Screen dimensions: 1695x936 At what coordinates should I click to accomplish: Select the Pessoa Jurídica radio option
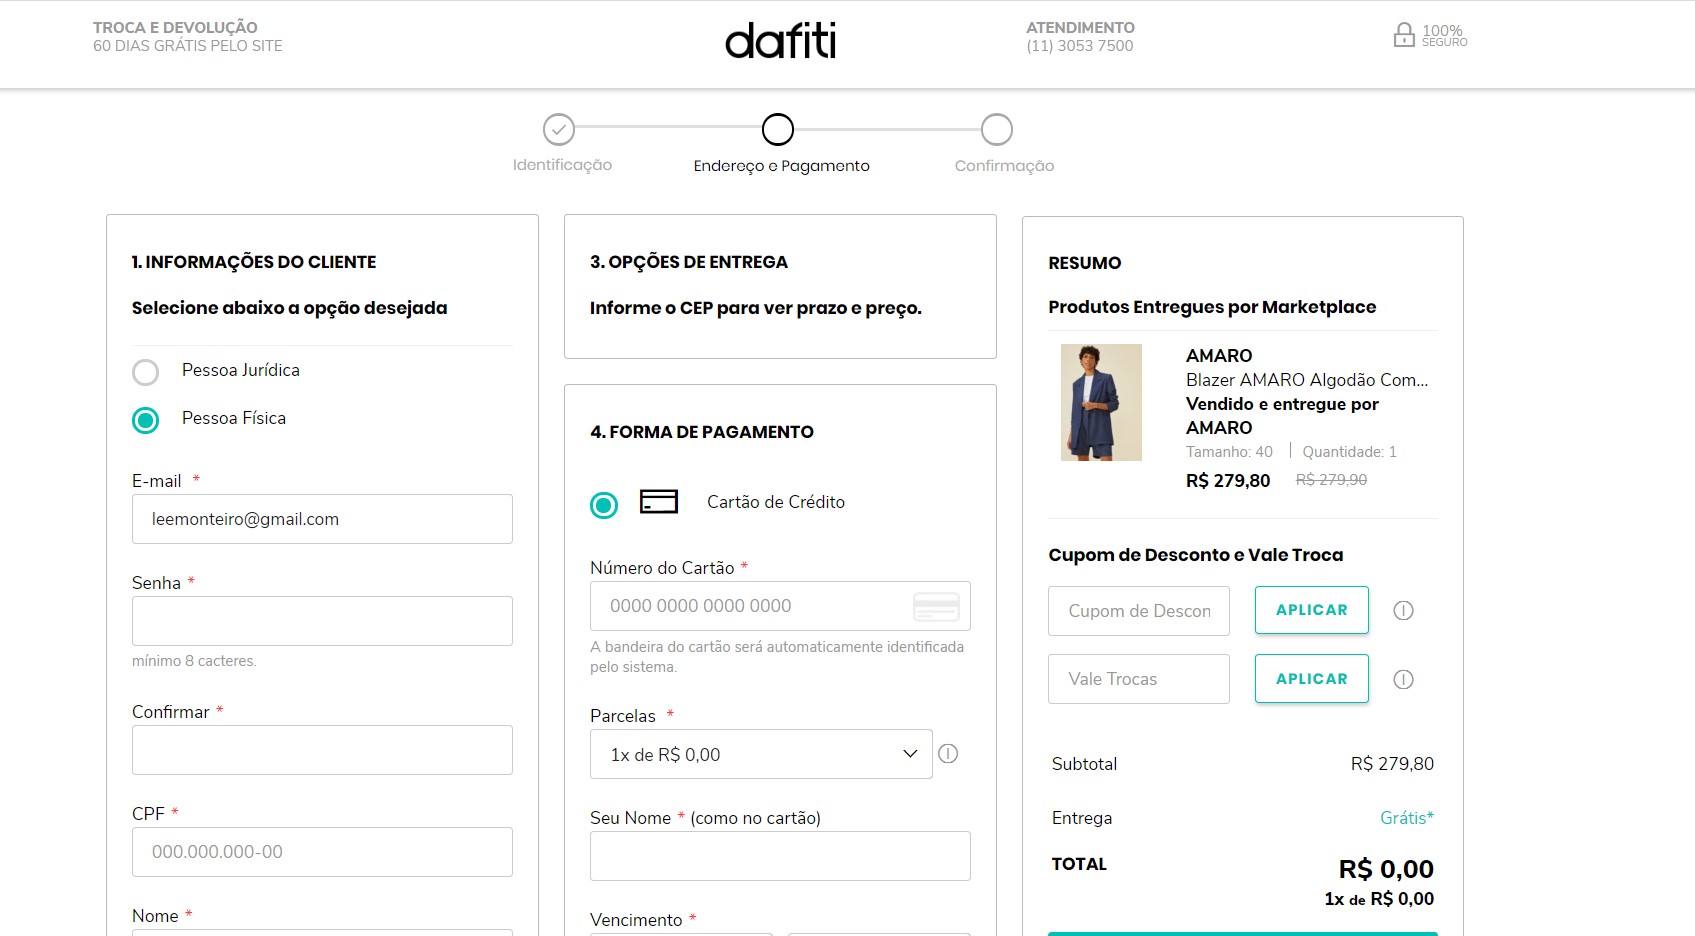click(146, 372)
